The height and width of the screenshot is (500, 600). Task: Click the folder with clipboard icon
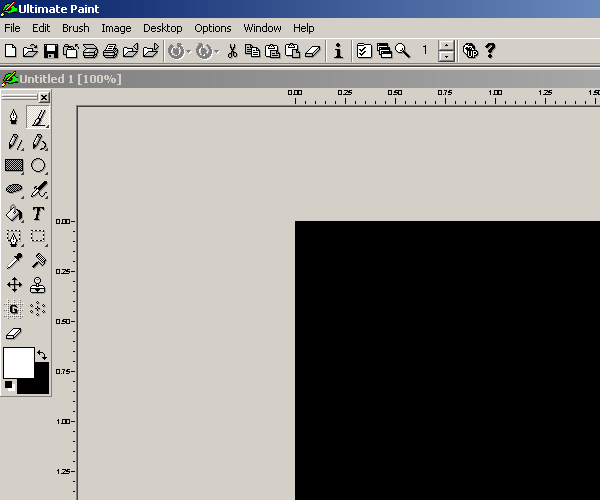[x=70, y=51]
